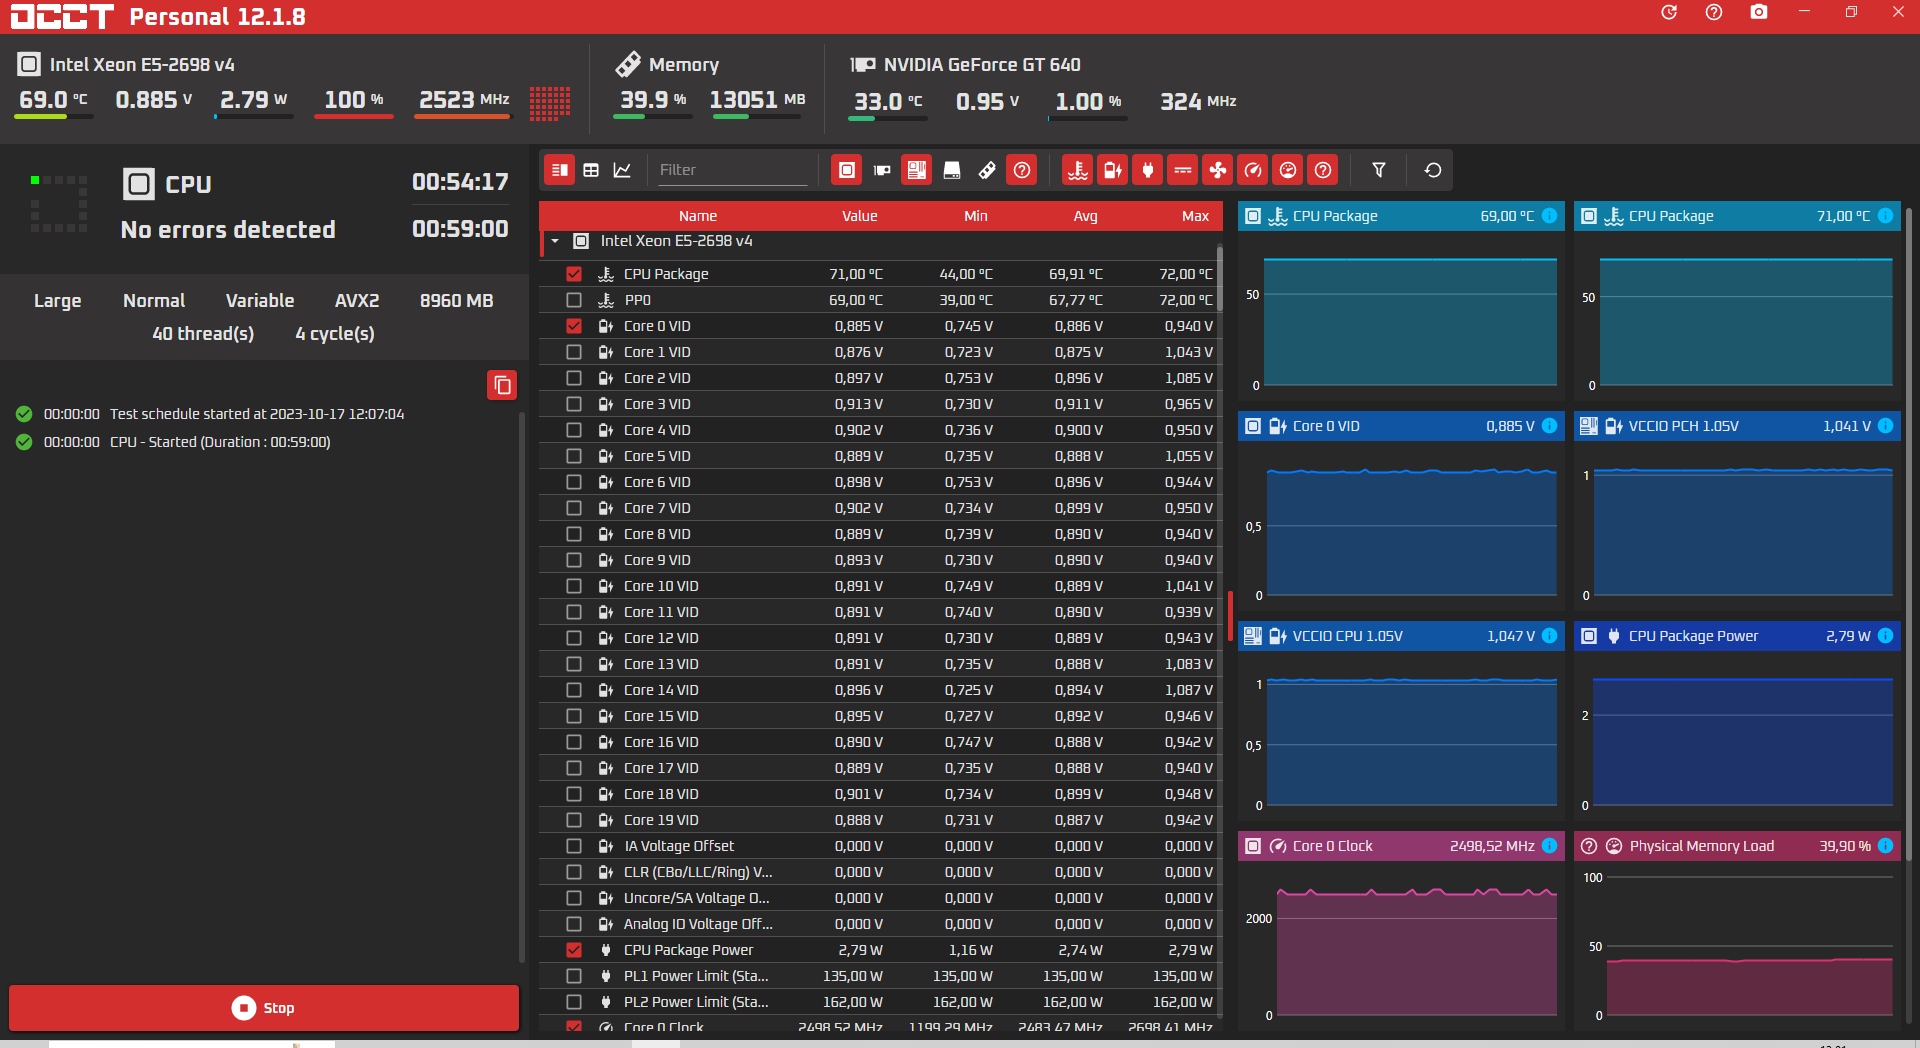Viewport: 1920px width, 1048px height.
Task: Click the 'Test schedule started' log entry
Action: [257, 414]
